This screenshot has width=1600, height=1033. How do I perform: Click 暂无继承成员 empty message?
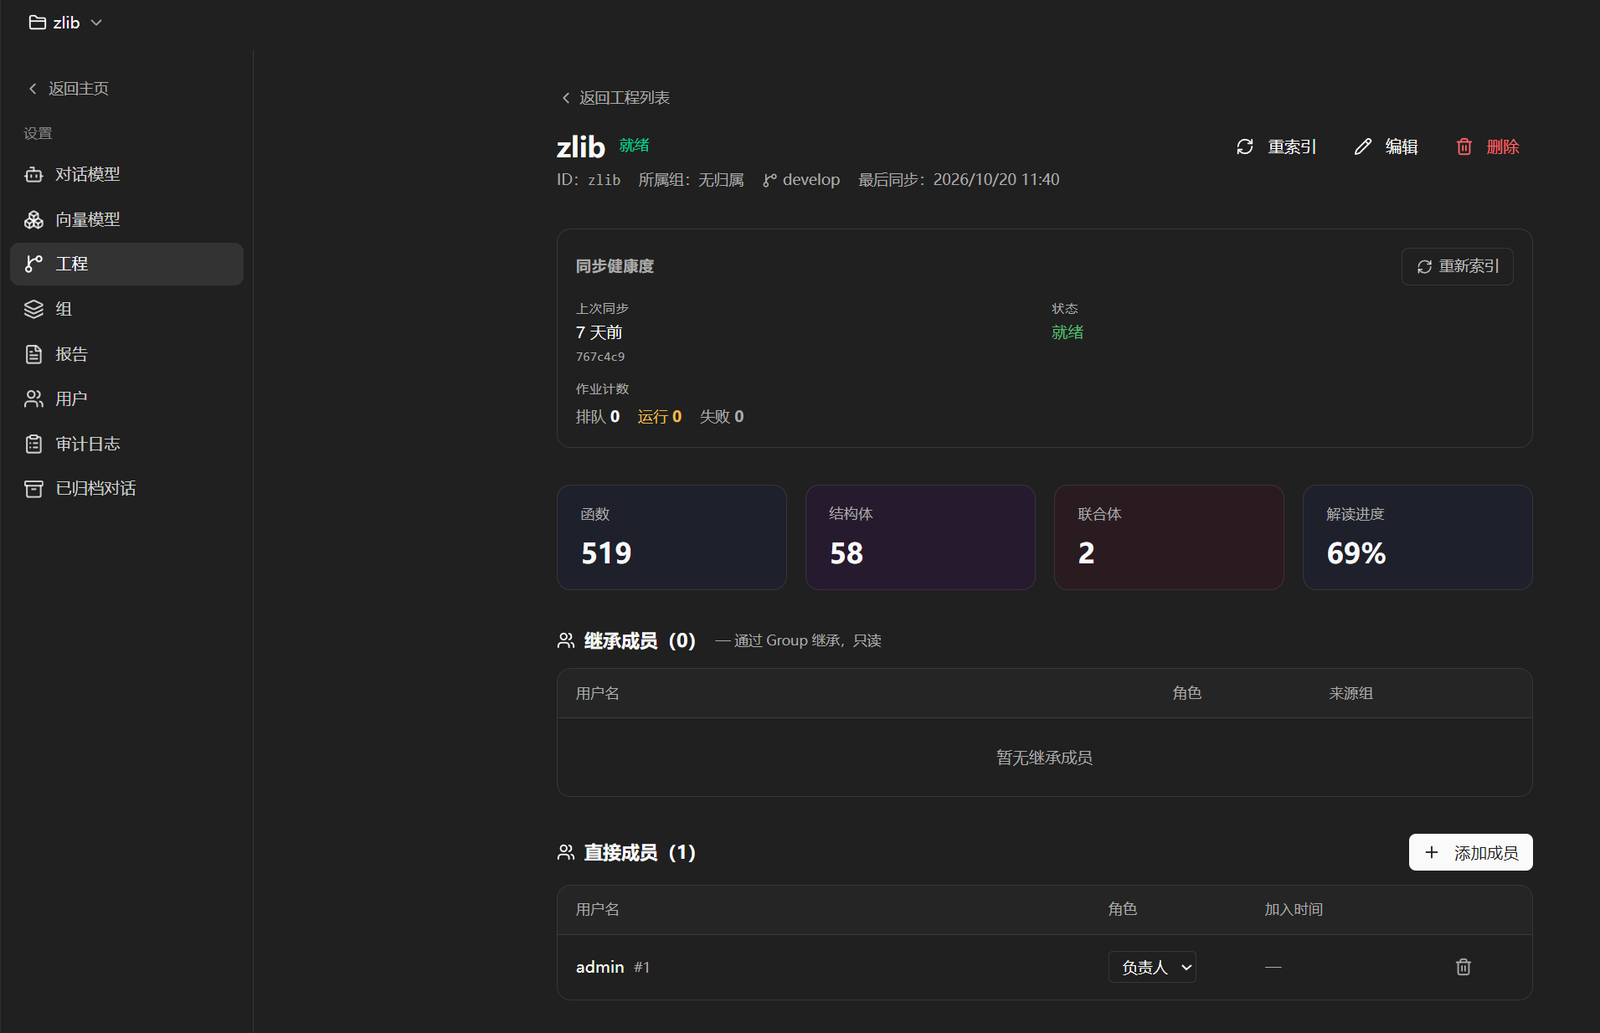click(x=1044, y=758)
